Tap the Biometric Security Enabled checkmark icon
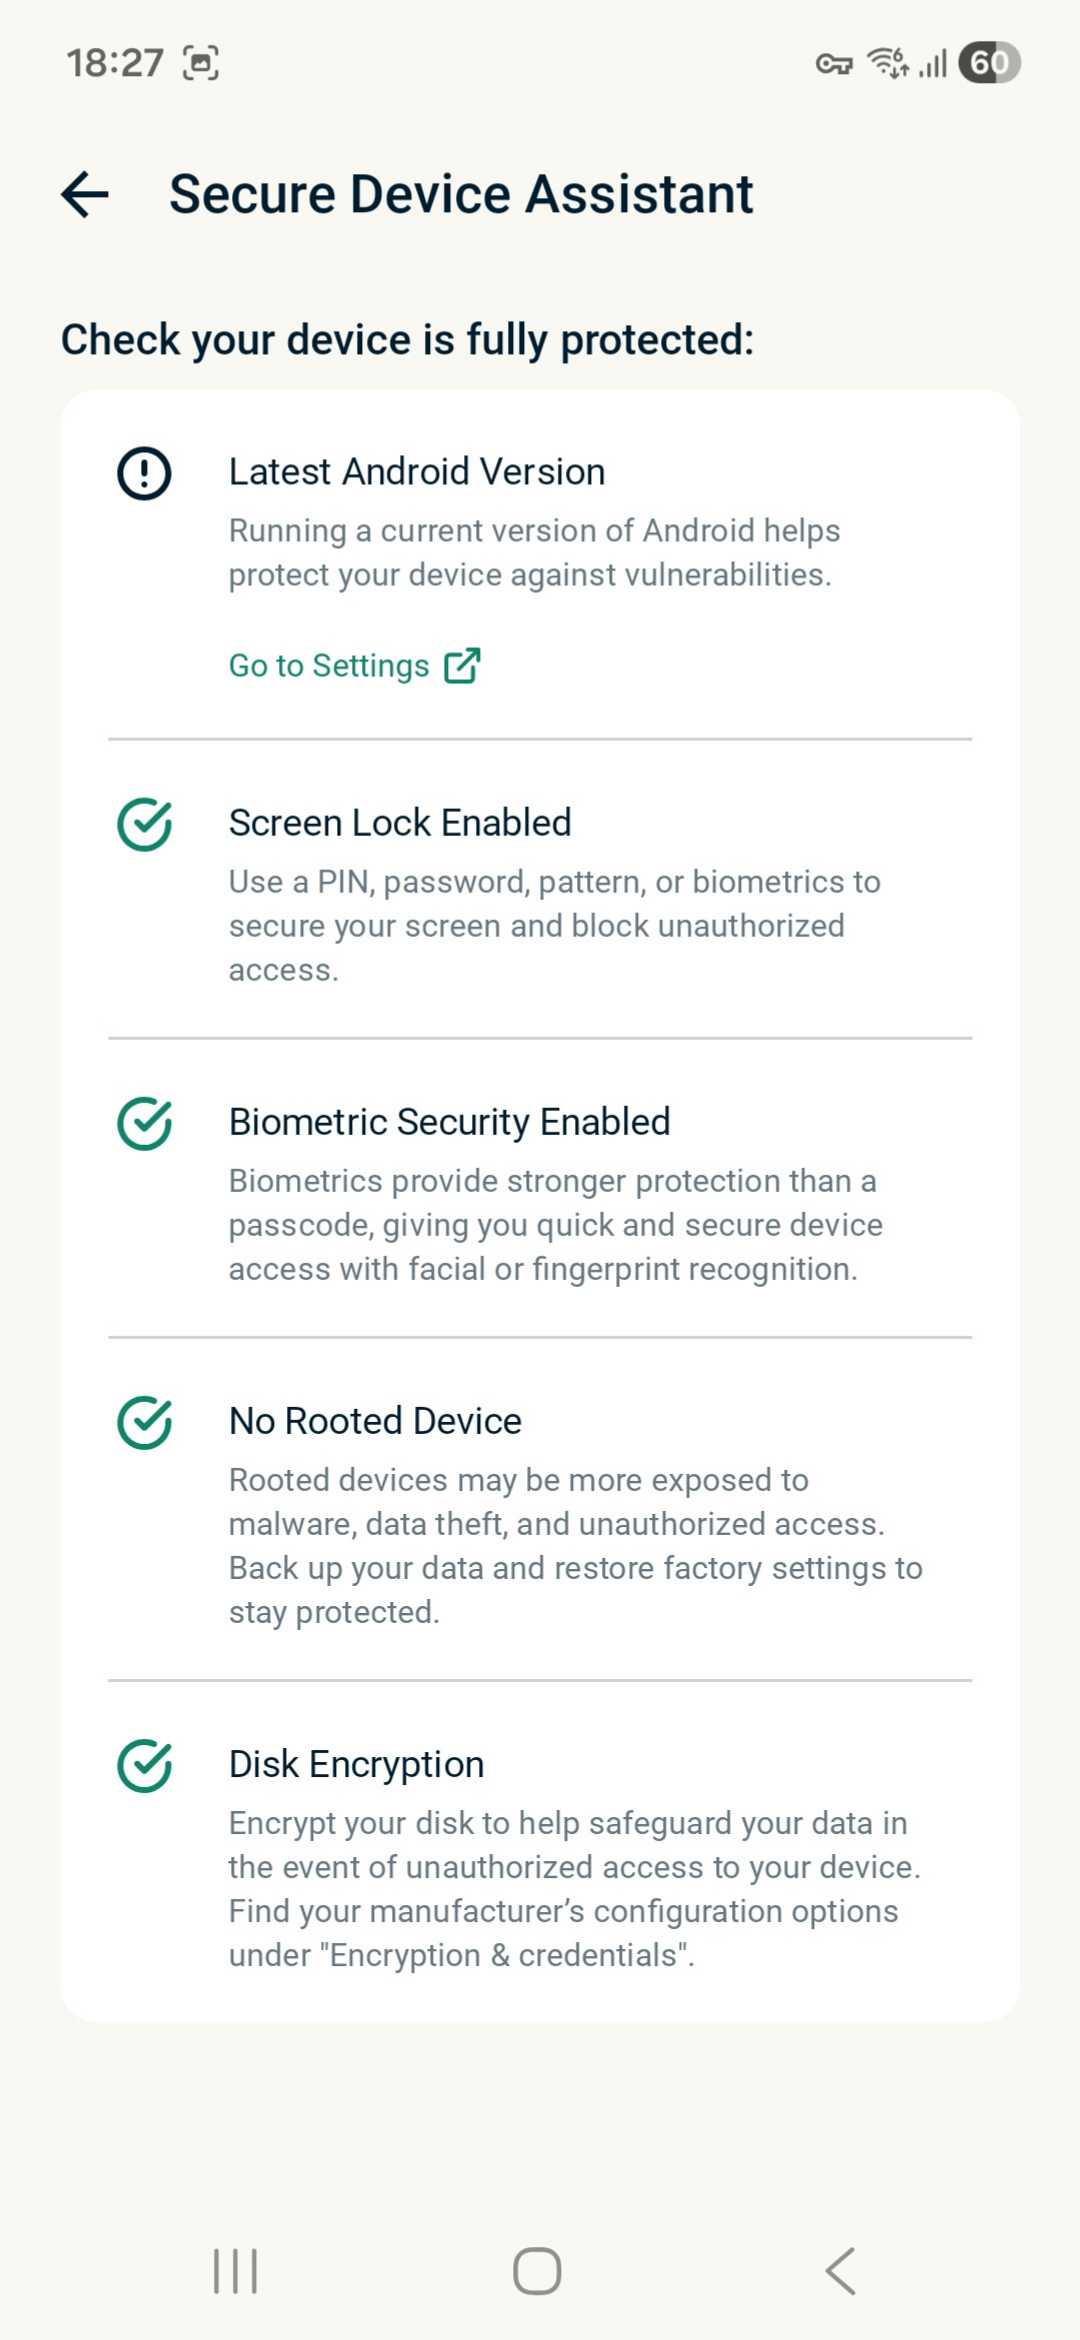This screenshot has height=2340, width=1080. [145, 1124]
